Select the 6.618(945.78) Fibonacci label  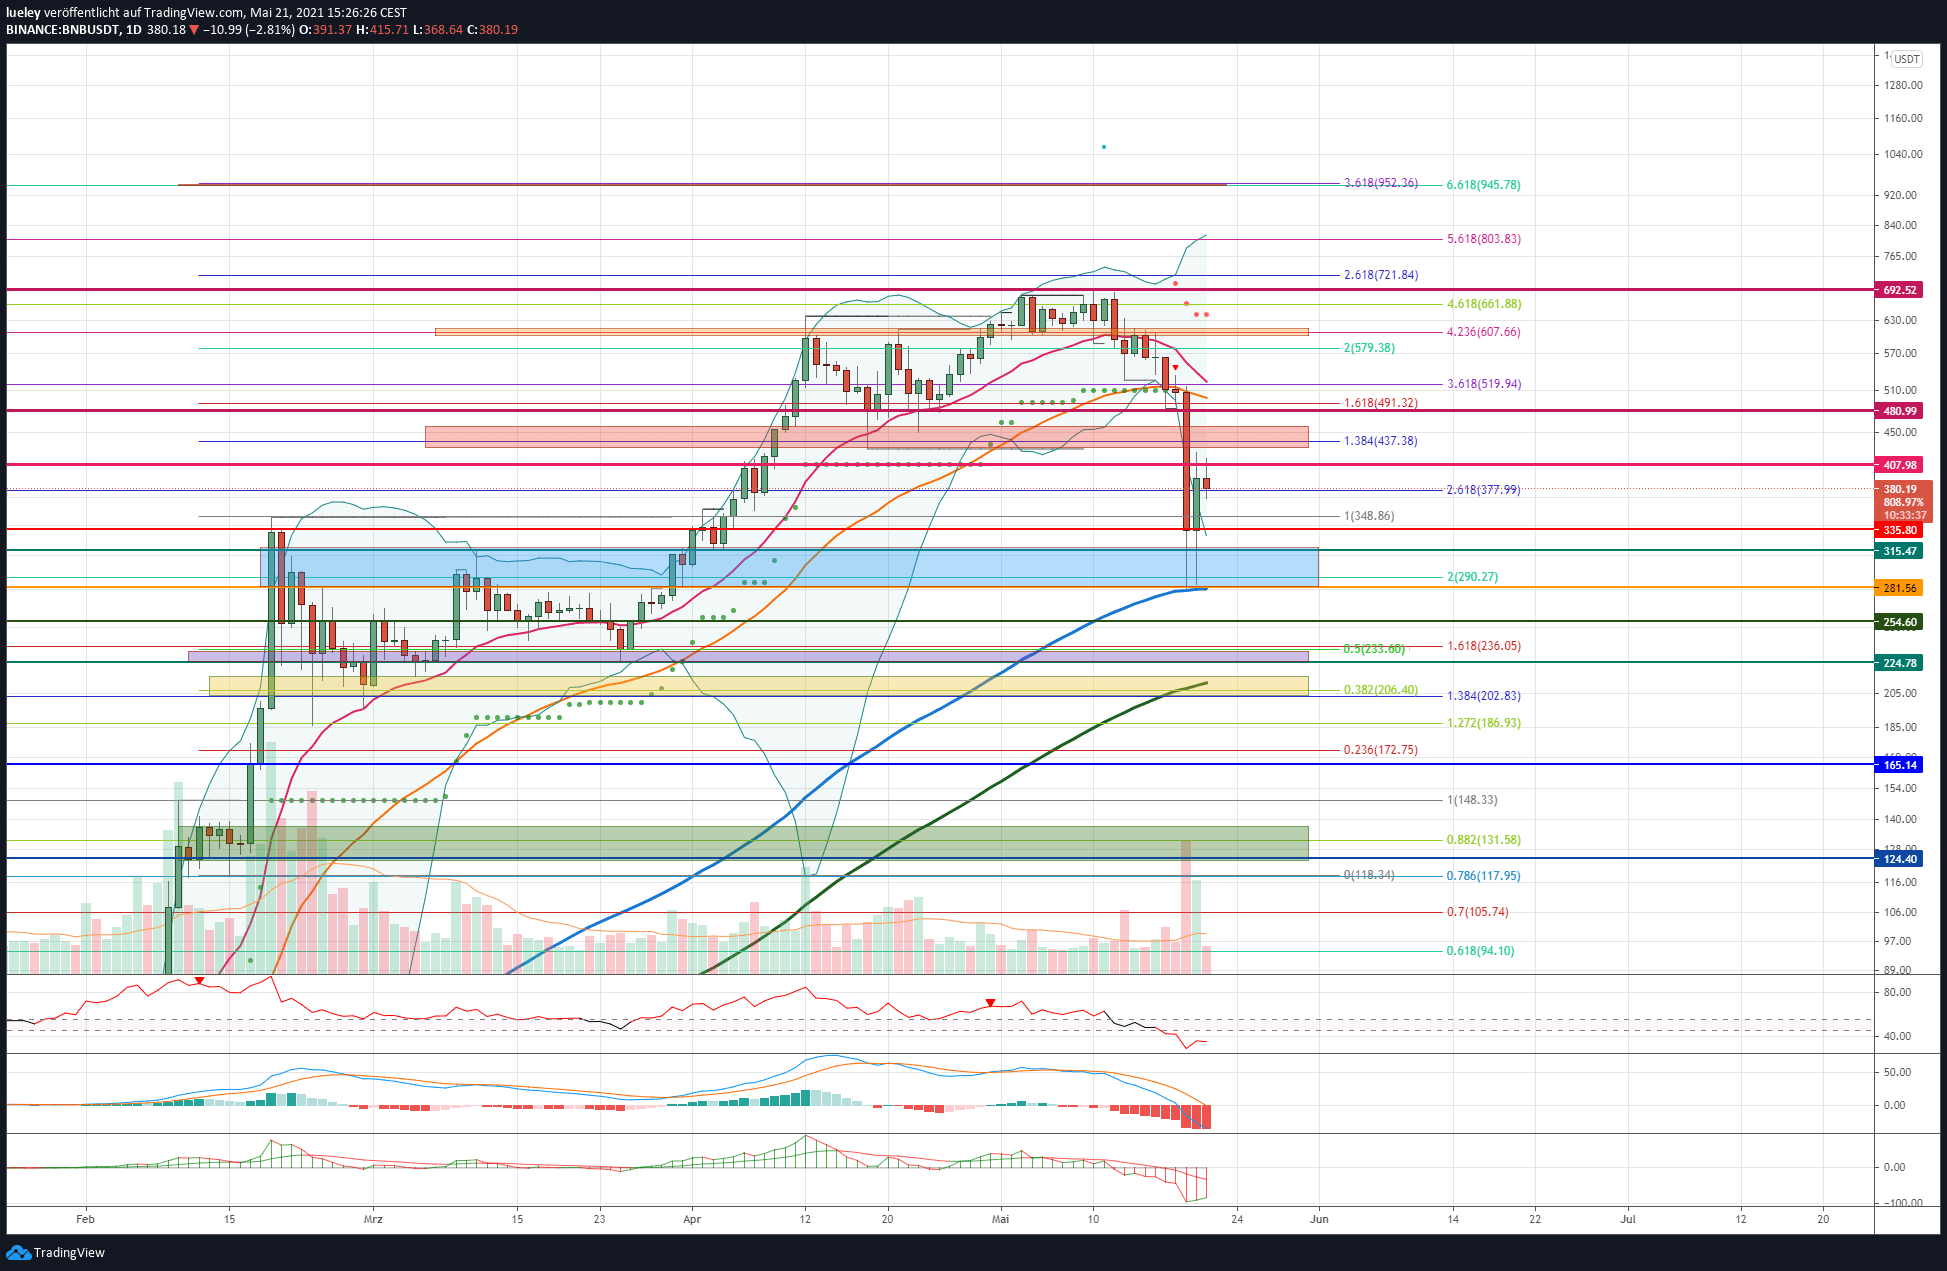click(x=1483, y=185)
